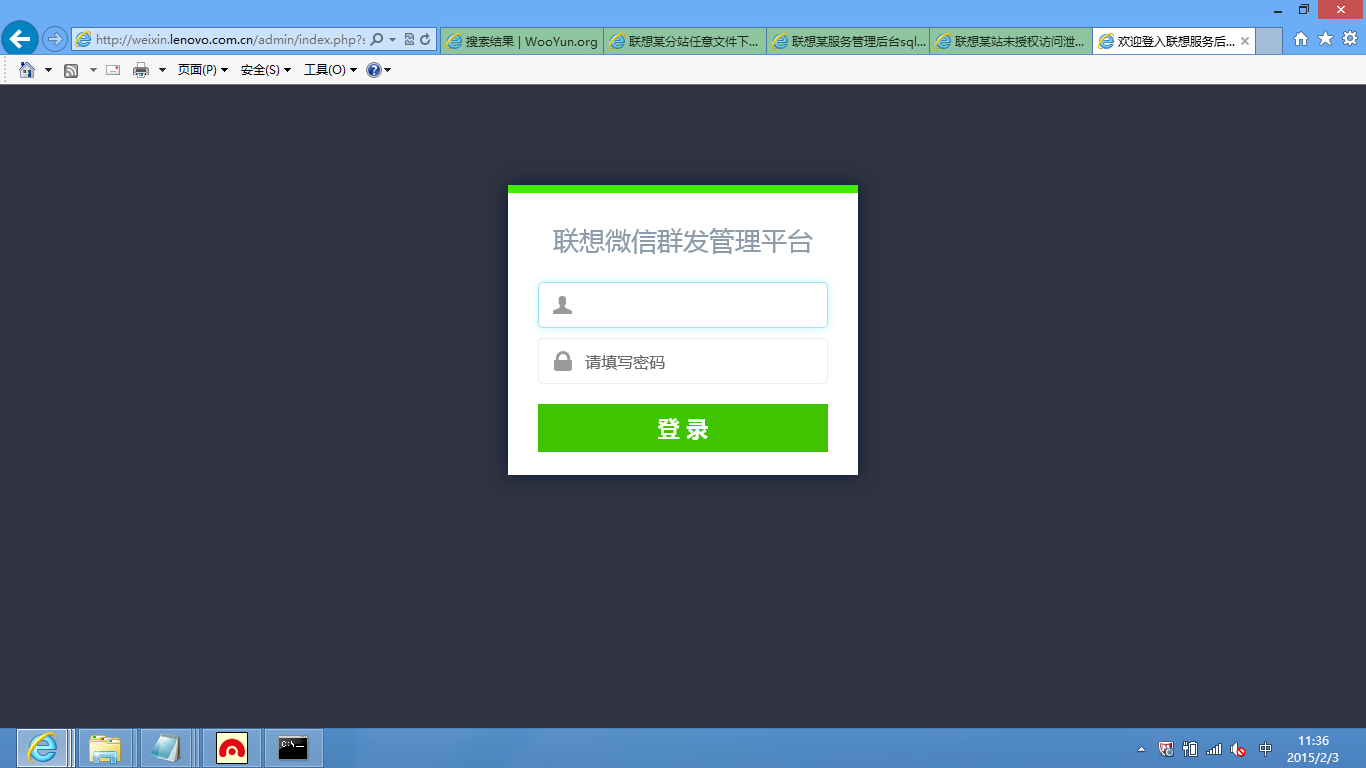This screenshot has height=768, width=1366.
Task: Expand the Print options dropdown arrow
Action: coord(162,70)
